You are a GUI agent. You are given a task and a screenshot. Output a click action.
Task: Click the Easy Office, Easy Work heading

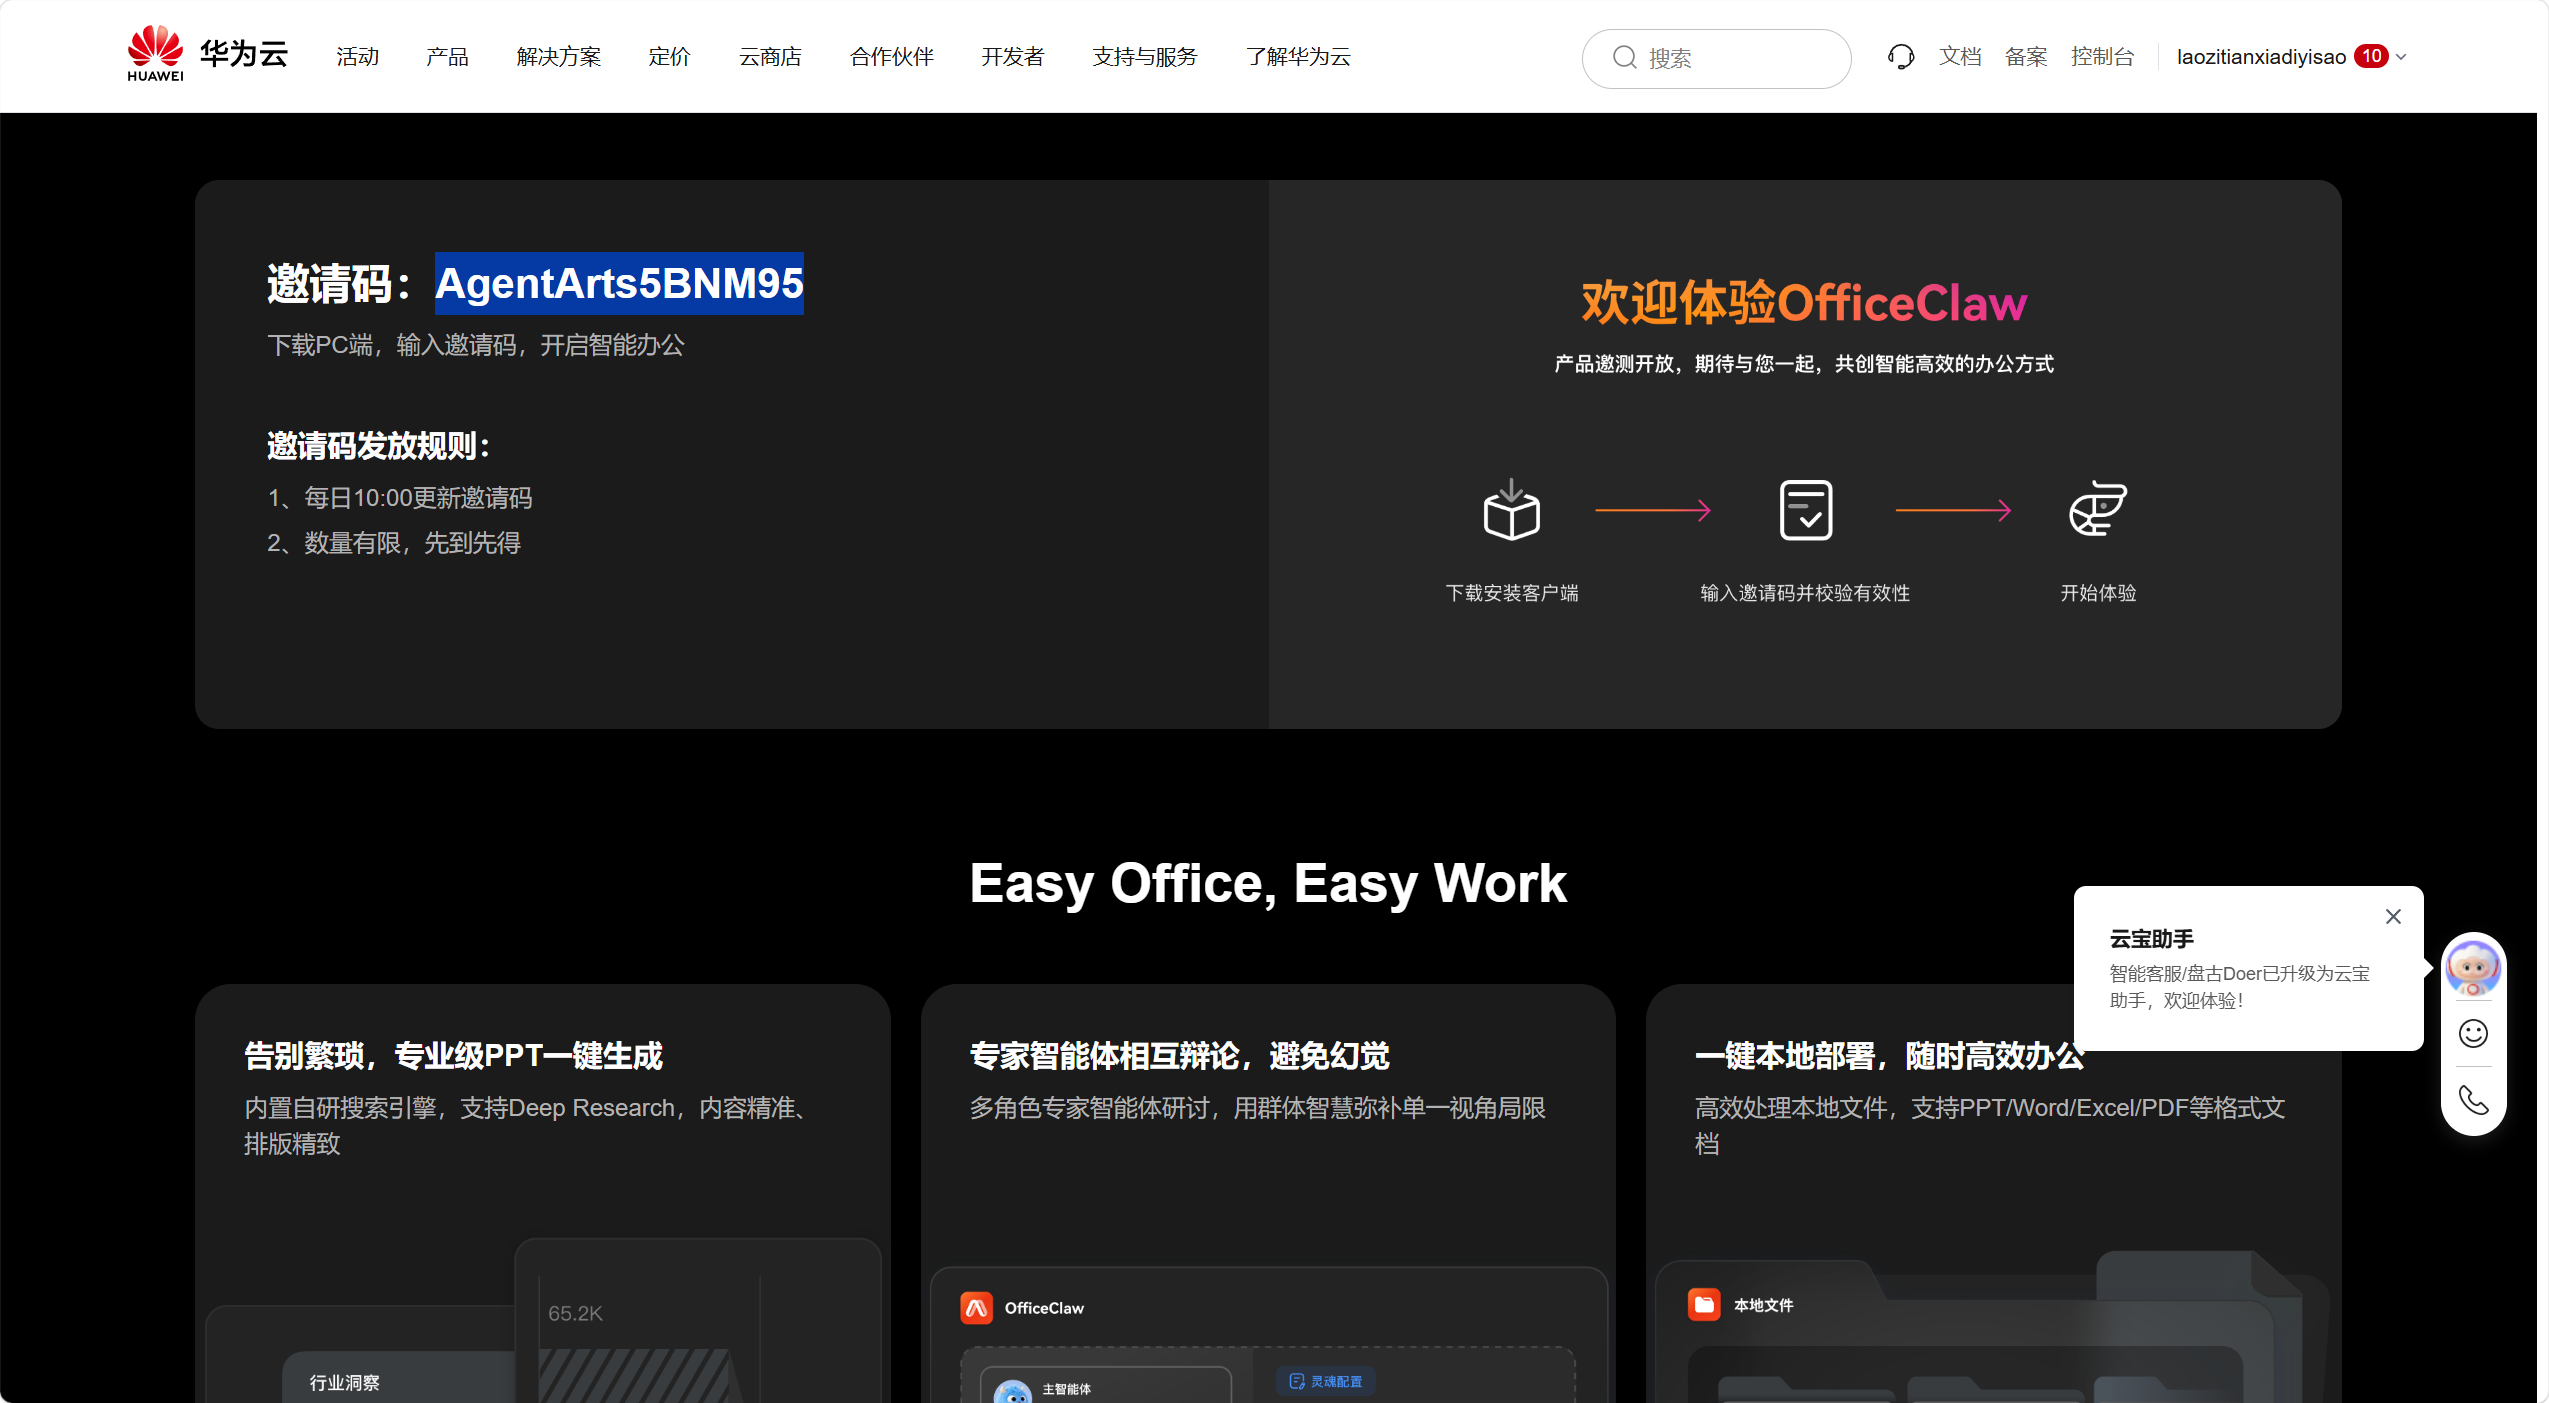point(1268,884)
